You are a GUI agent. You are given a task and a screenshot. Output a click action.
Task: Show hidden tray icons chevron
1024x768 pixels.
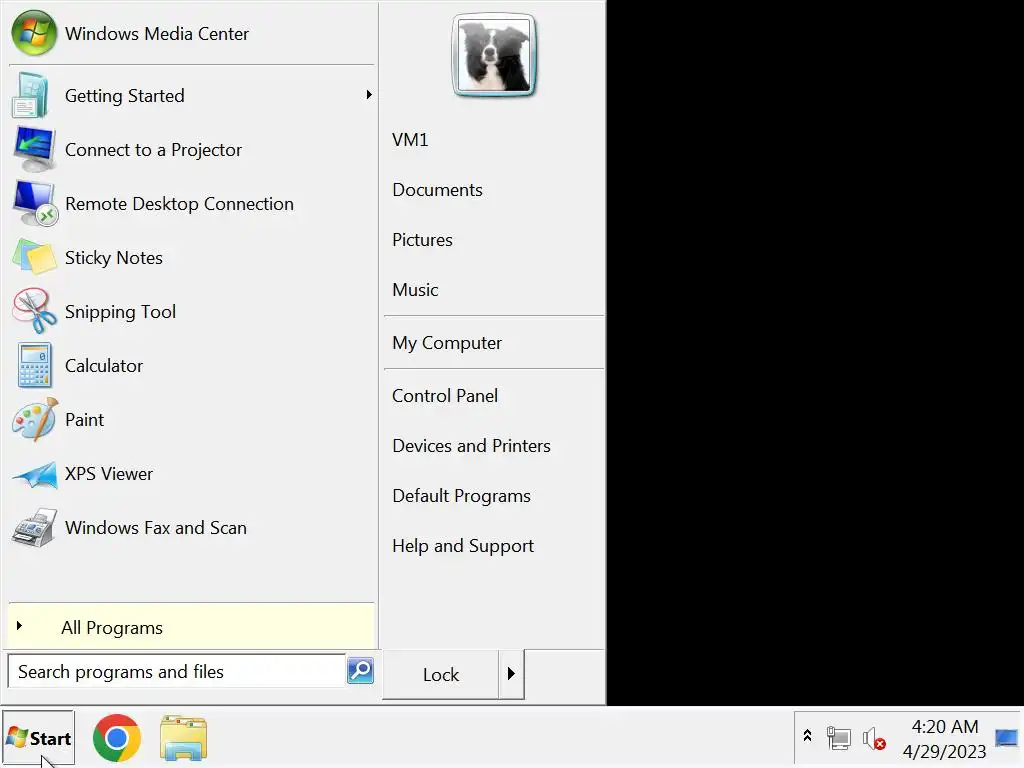pyautogui.click(x=808, y=737)
